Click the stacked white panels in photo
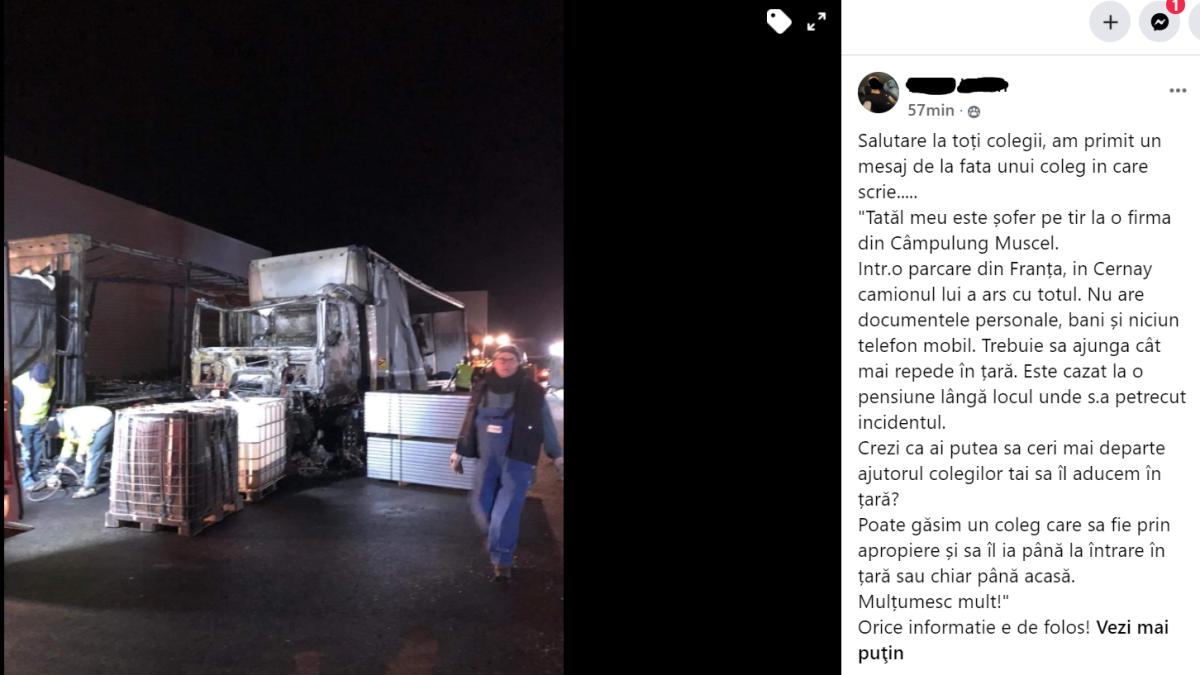The width and height of the screenshot is (1200, 675). [x=415, y=438]
